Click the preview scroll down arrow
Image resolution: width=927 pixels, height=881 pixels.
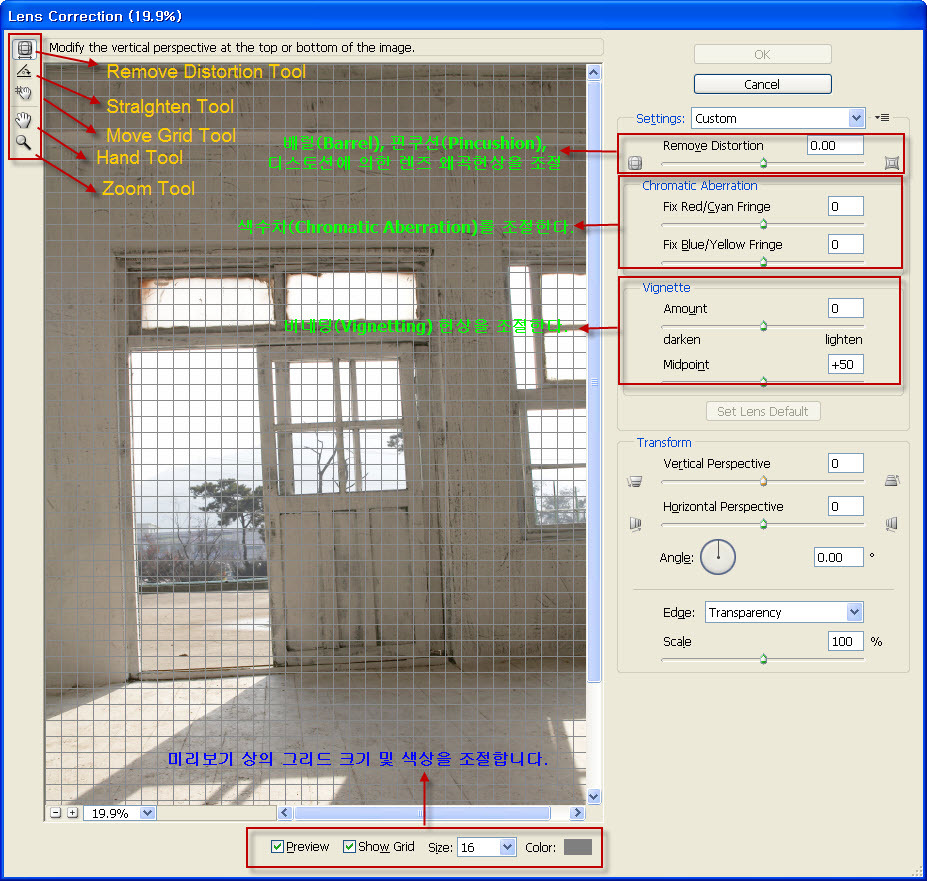click(594, 796)
